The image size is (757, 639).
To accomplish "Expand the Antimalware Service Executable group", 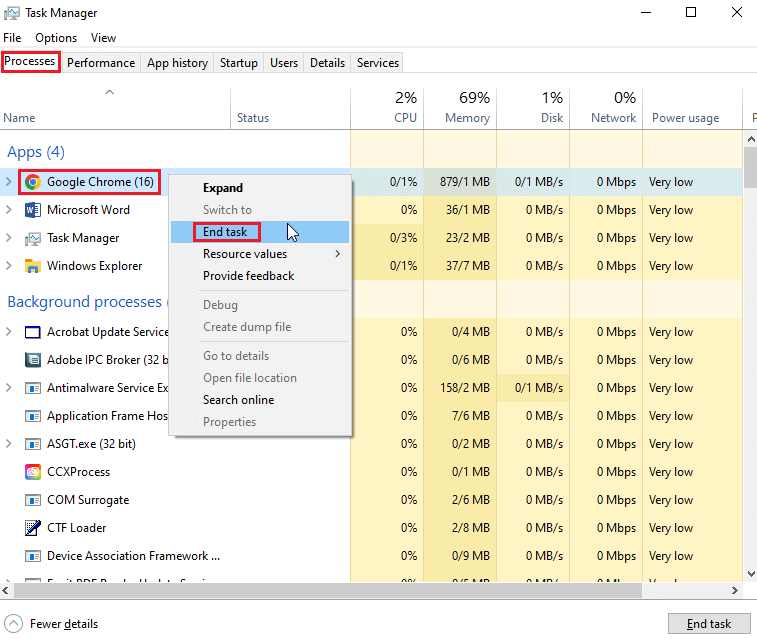I will click(9, 388).
